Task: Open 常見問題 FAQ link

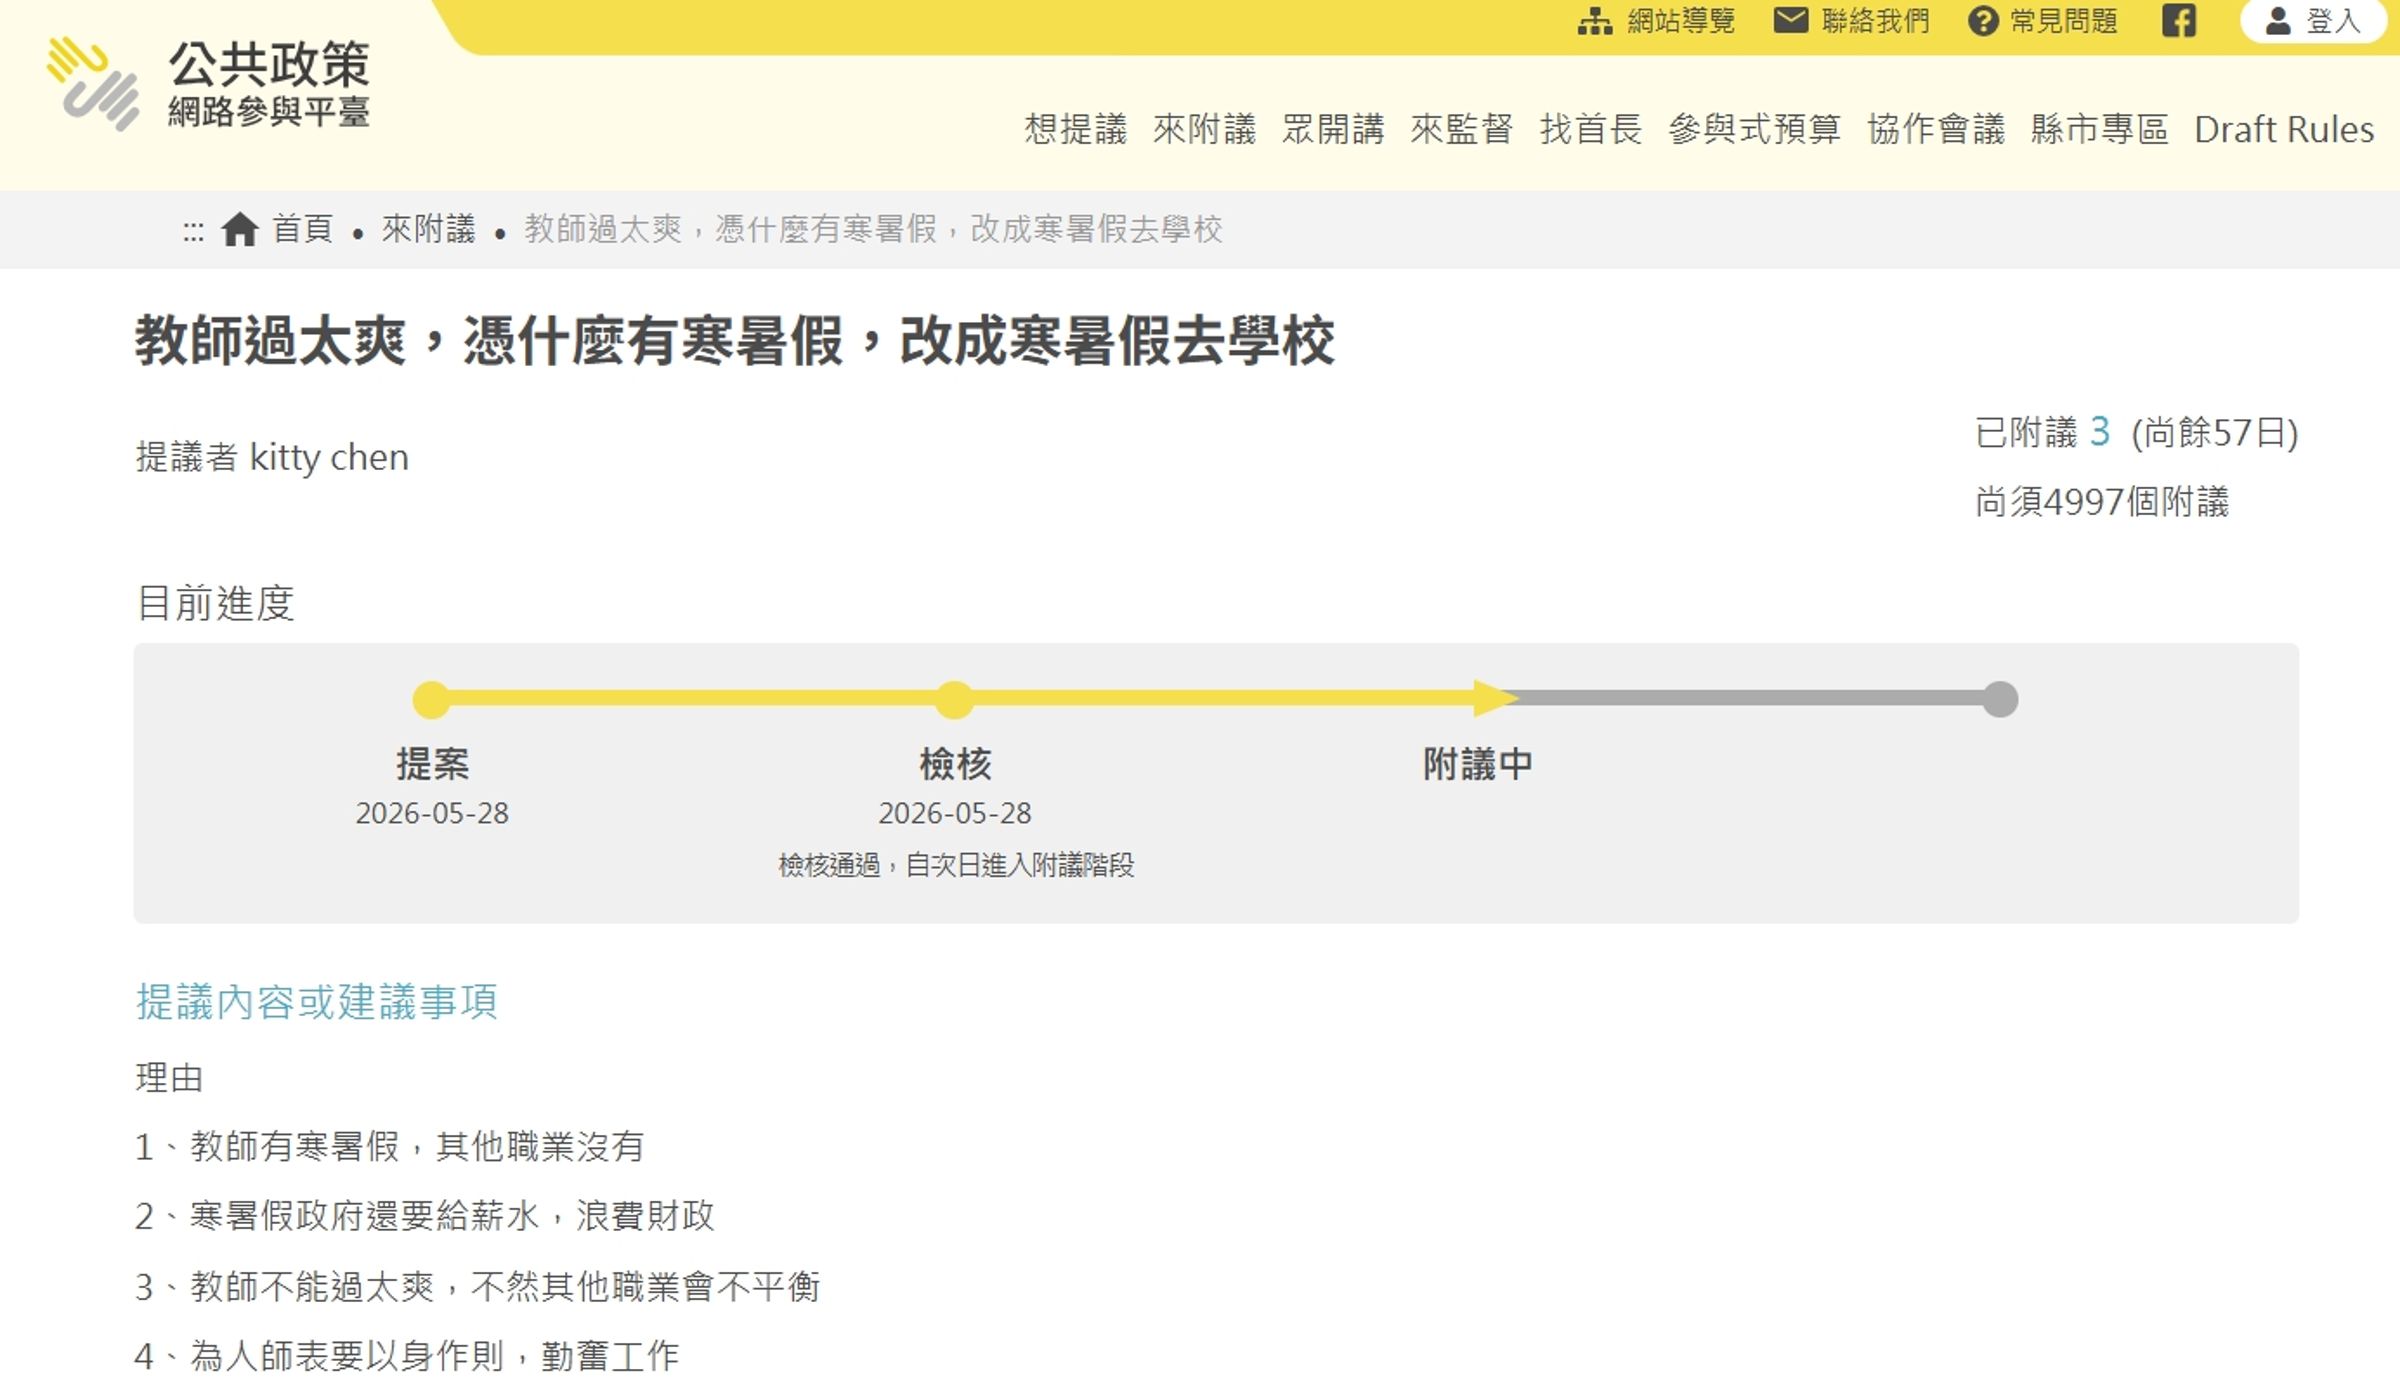Action: point(2064,21)
